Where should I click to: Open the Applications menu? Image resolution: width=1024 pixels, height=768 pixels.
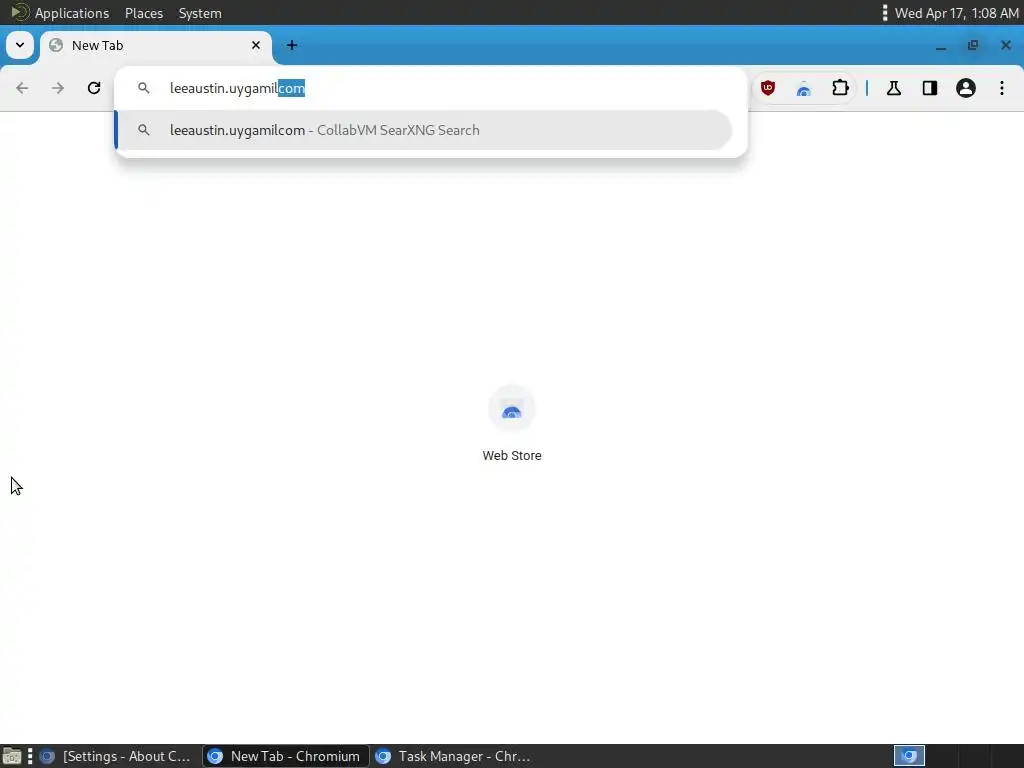pyautogui.click(x=72, y=13)
